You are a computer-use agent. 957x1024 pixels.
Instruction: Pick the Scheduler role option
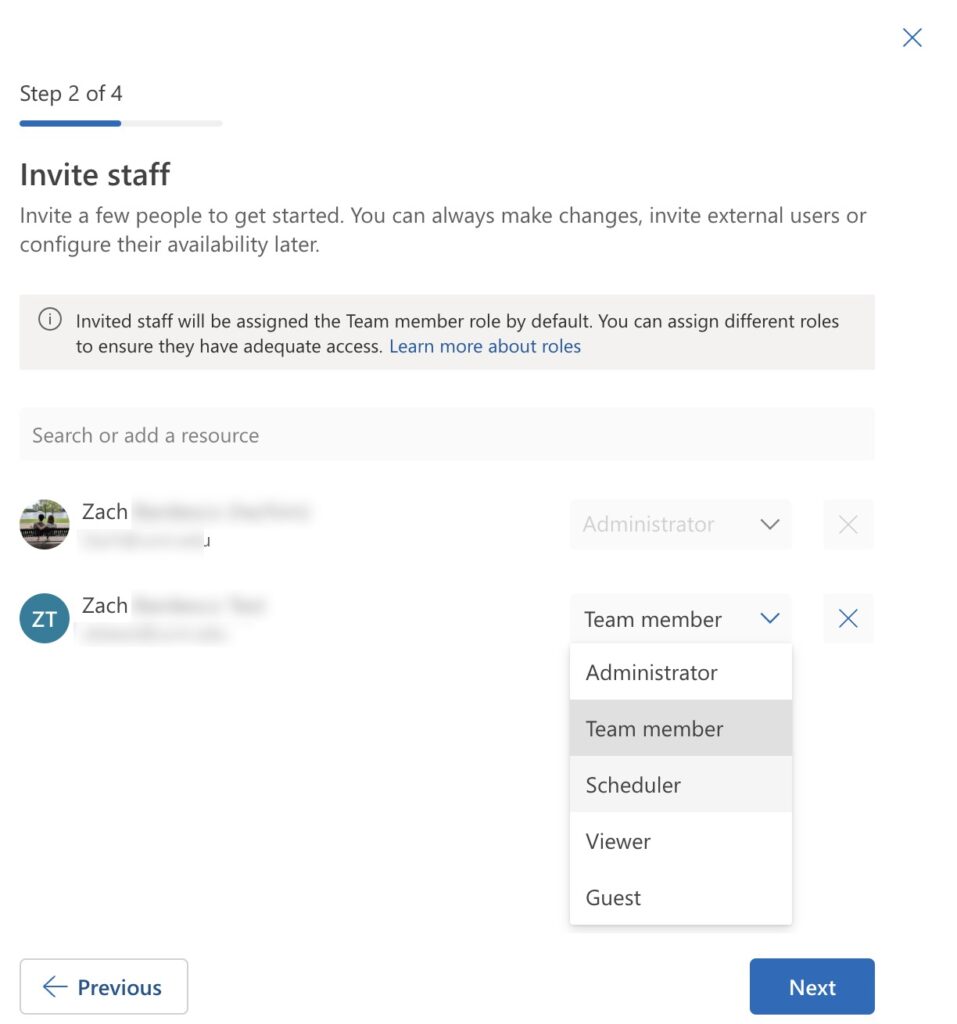[x=681, y=784]
